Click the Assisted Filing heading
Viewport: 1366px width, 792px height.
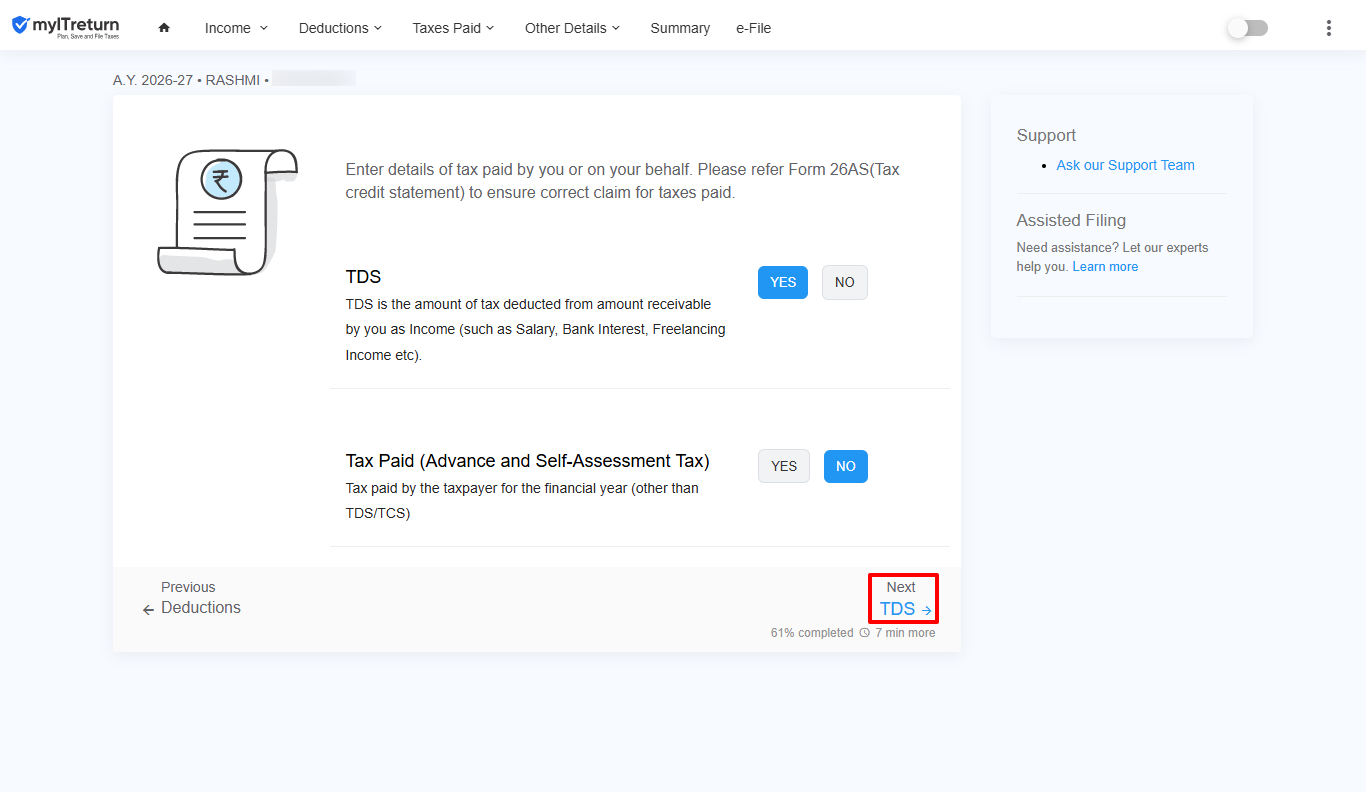1071,220
